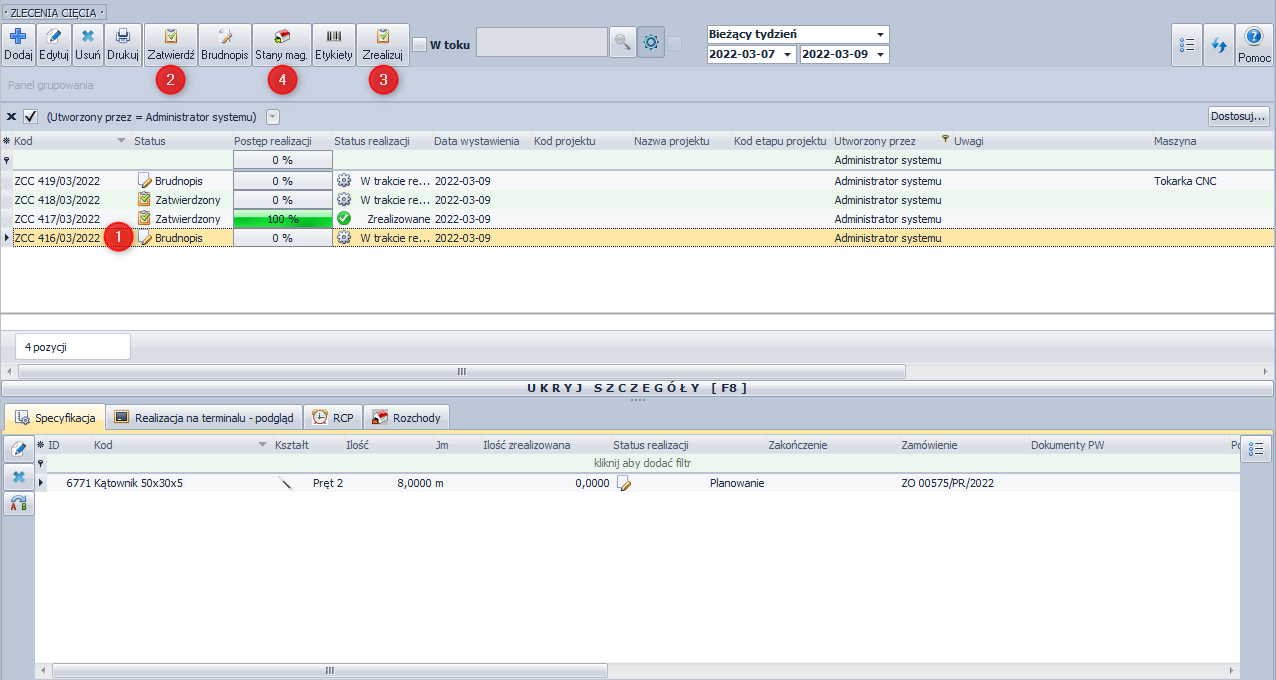
Task: Collapse details via UKRYJ SZCZEGÓŁY [F8] bar
Action: point(637,388)
